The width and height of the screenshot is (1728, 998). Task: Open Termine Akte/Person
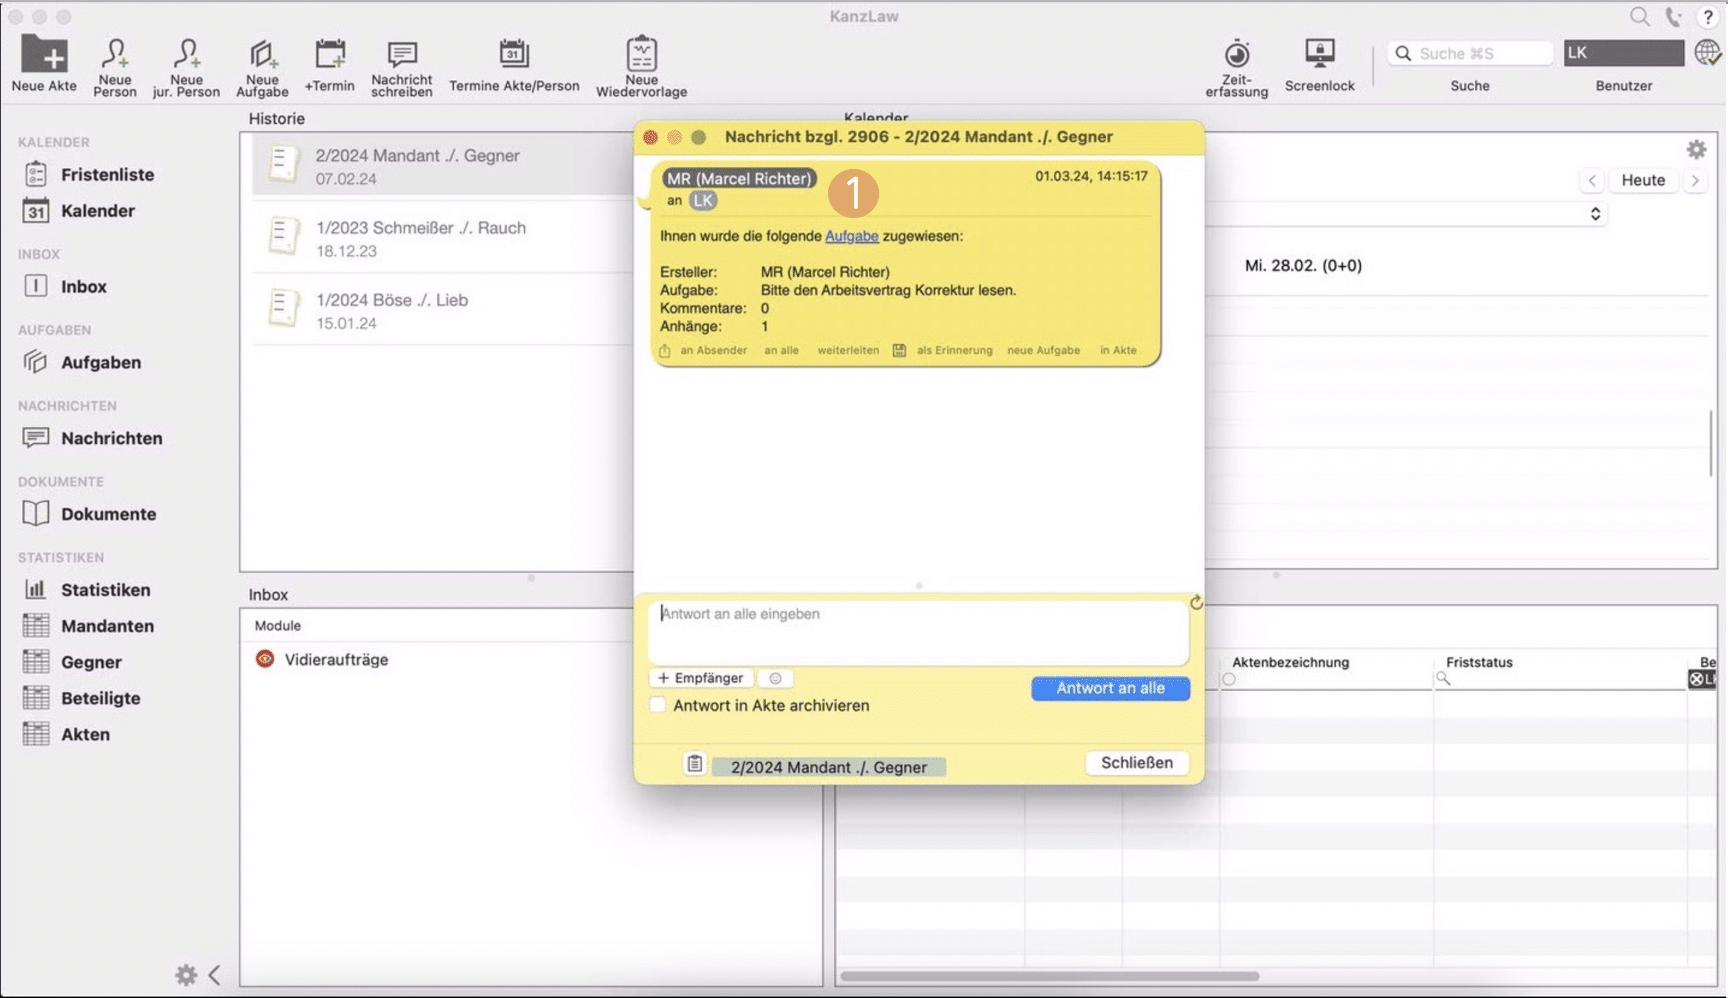coord(514,64)
